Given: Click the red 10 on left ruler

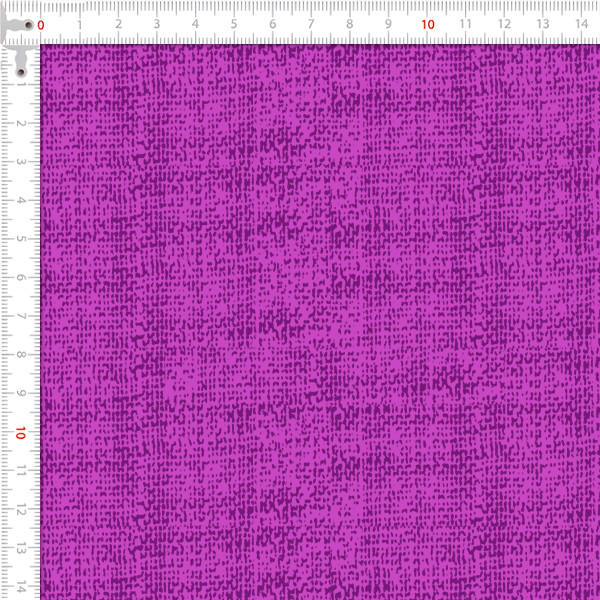Looking at the screenshot, I should [20, 433].
